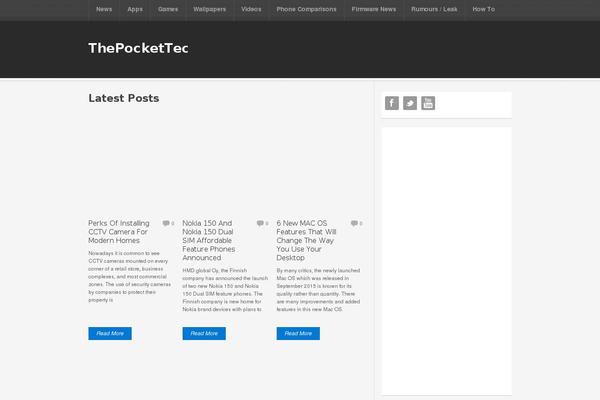Click the ThePocketTec site title
Image resolution: width=600 pixels, height=400 pixels.
click(x=139, y=48)
